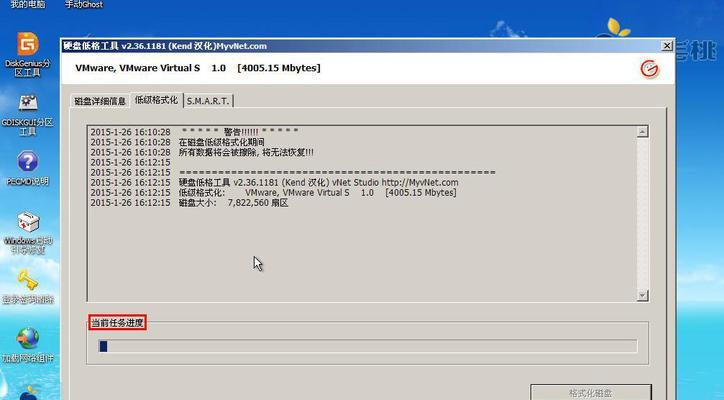The height and width of the screenshot is (400, 724).
Task: Click the 当前任务进度 group label
Action: tap(117, 323)
